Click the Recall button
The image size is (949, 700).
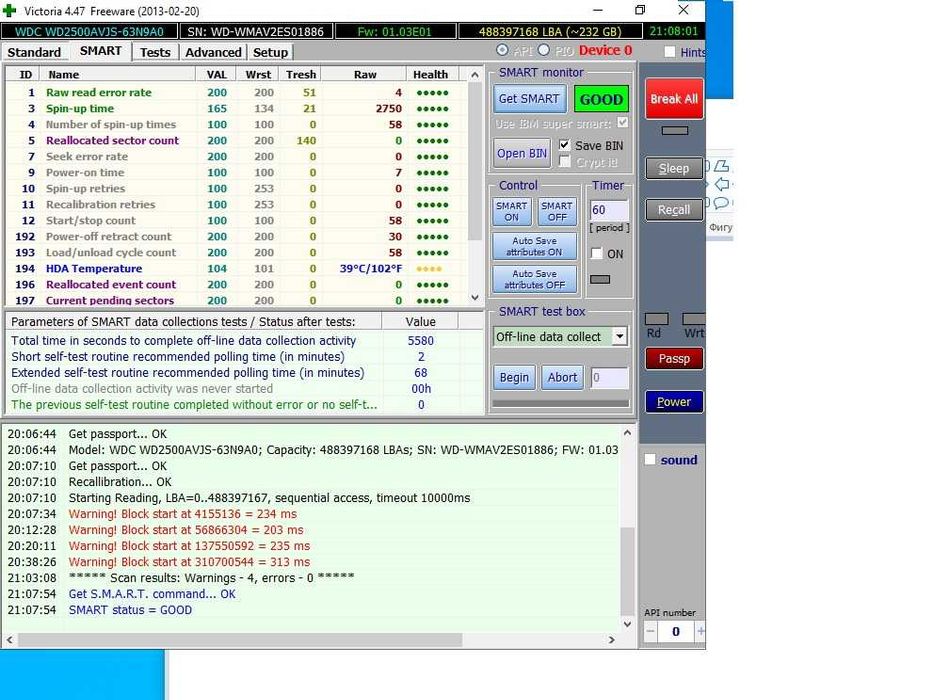point(674,210)
